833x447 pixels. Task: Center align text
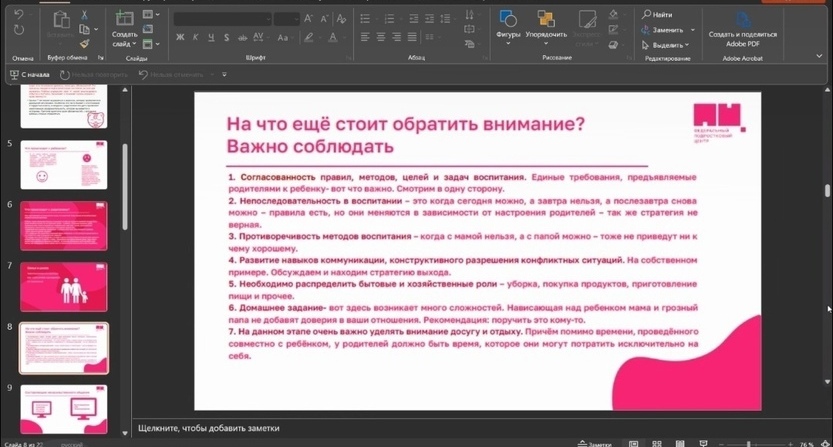click(381, 37)
